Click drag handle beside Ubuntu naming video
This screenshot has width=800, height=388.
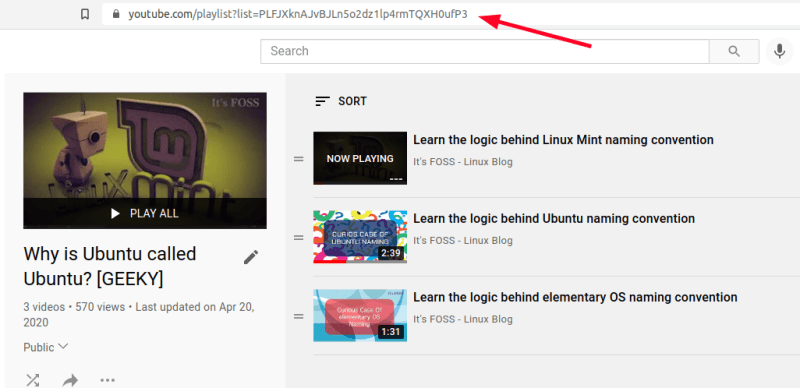298,237
